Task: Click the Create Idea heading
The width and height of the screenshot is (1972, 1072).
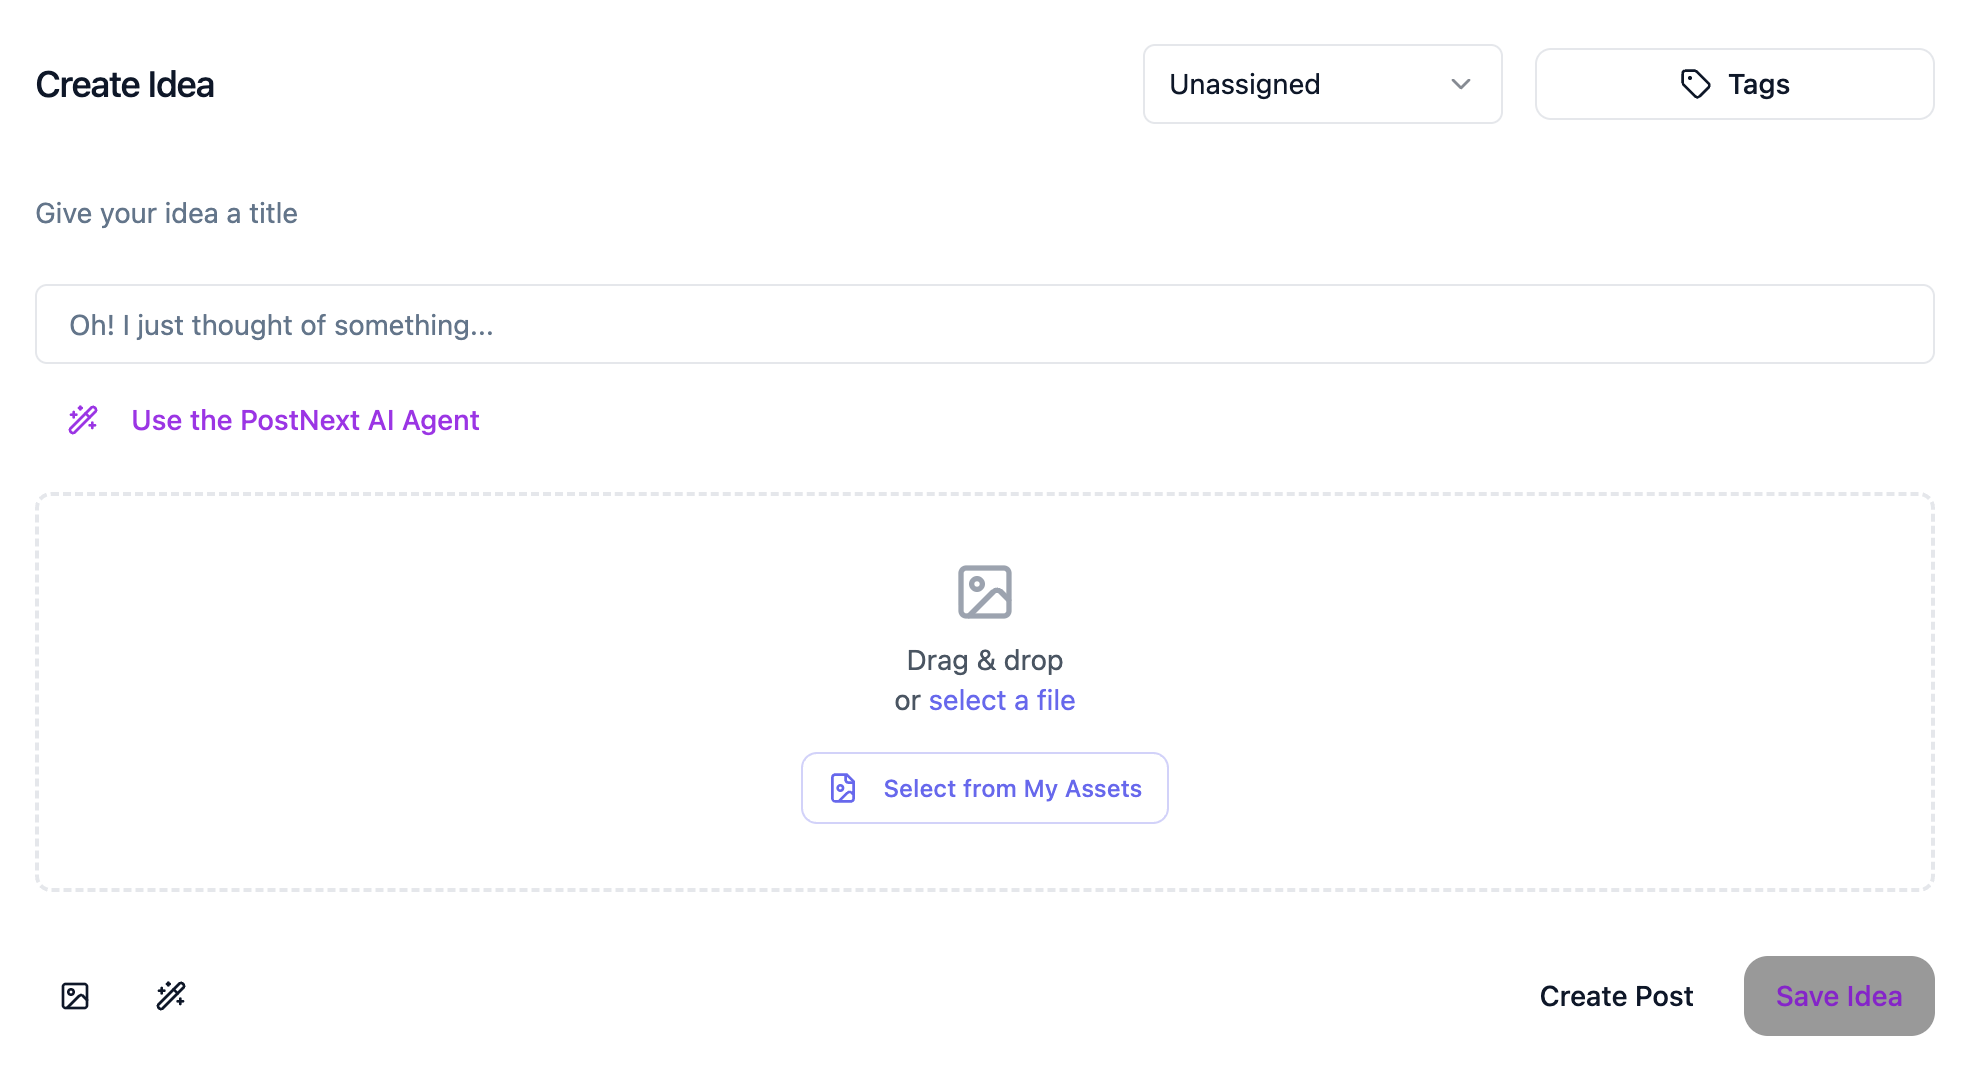Action: (x=124, y=84)
